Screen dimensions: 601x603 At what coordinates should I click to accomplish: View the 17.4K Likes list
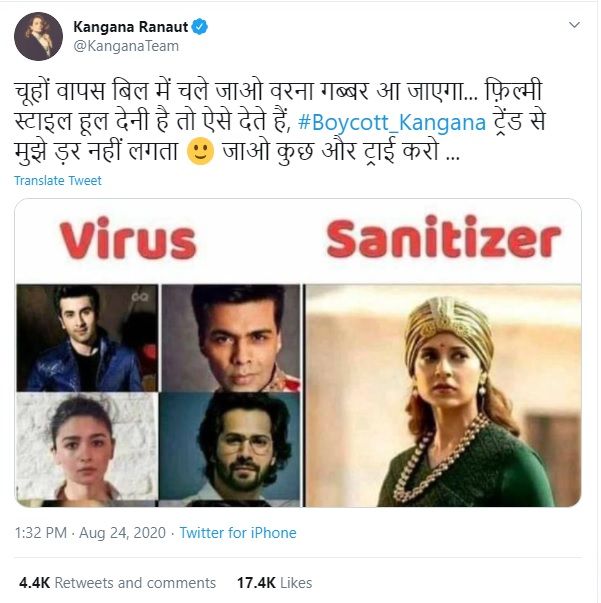pos(273,582)
